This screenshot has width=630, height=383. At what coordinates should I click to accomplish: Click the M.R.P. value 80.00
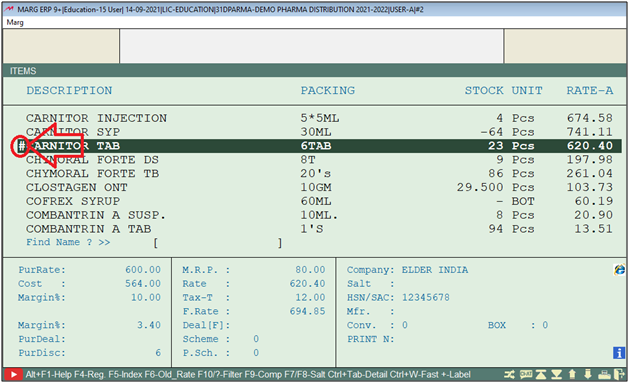pyautogui.click(x=310, y=270)
